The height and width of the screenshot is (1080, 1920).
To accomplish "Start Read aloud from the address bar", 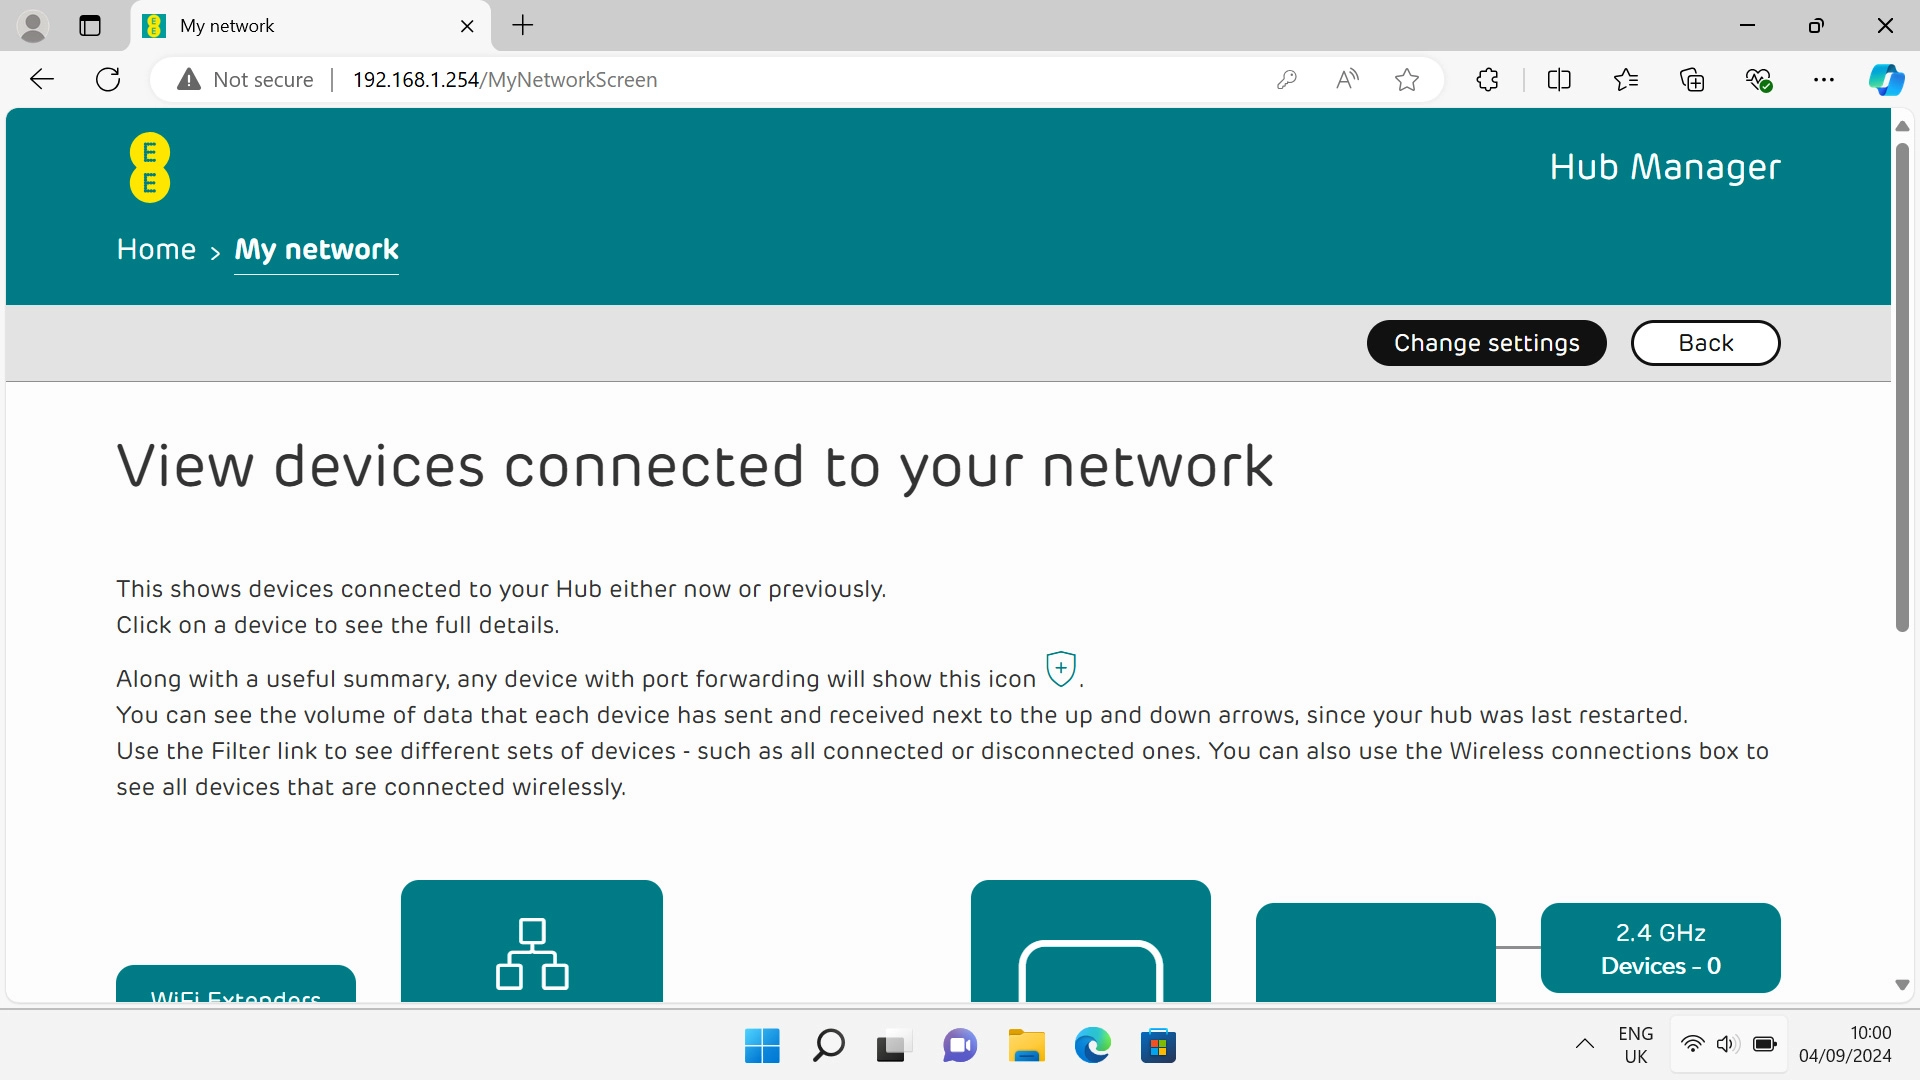I will pyautogui.click(x=1346, y=79).
